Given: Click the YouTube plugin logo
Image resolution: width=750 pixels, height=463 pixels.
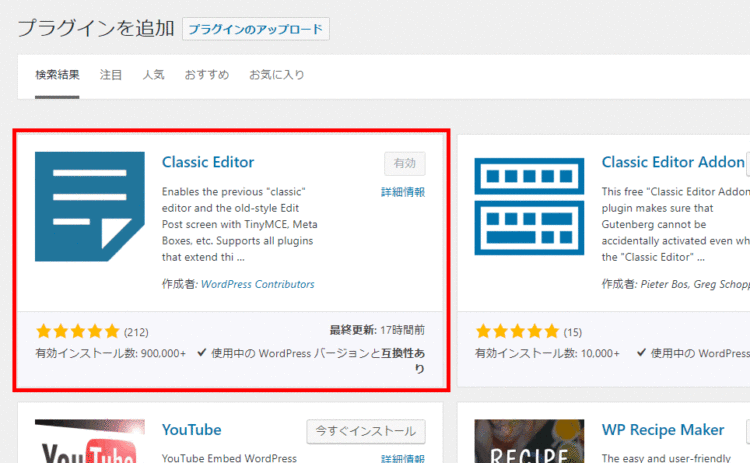Looking at the screenshot, I should pyautogui.click(x=89, y=440).
